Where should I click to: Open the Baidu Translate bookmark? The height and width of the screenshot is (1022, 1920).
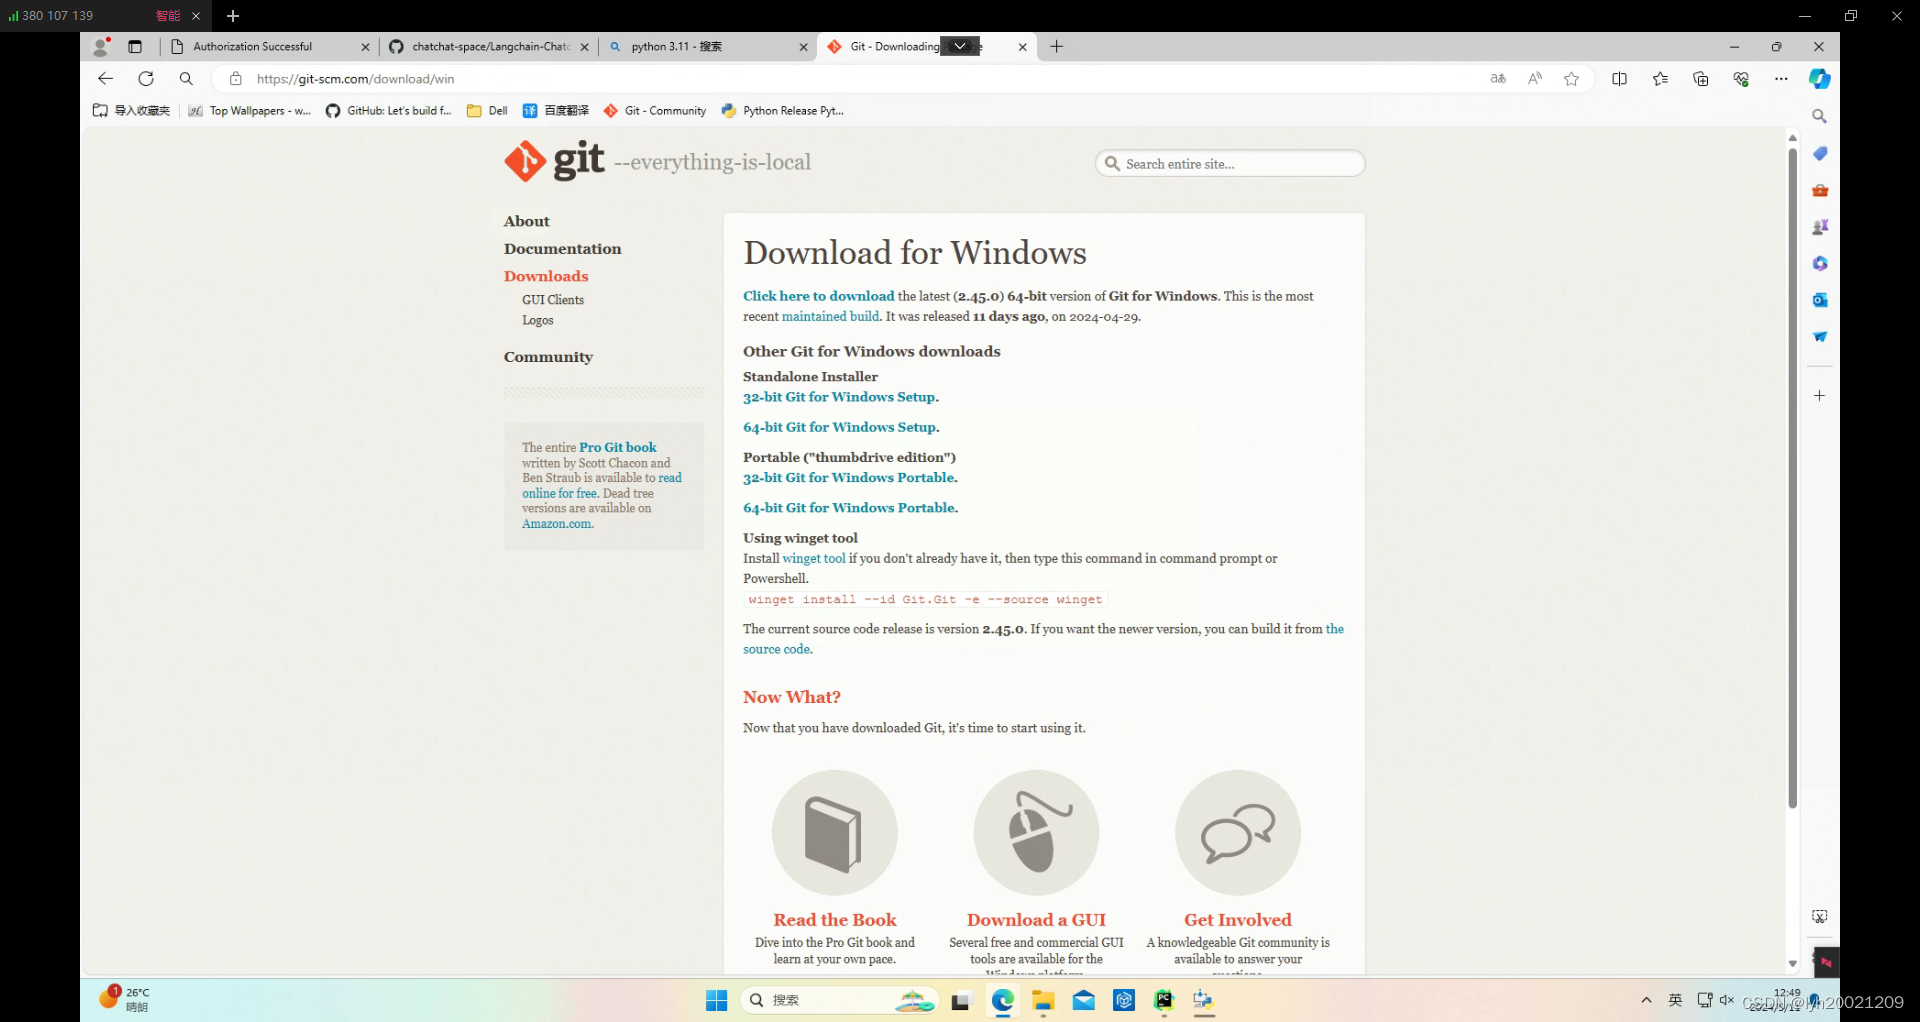[556, 111]
